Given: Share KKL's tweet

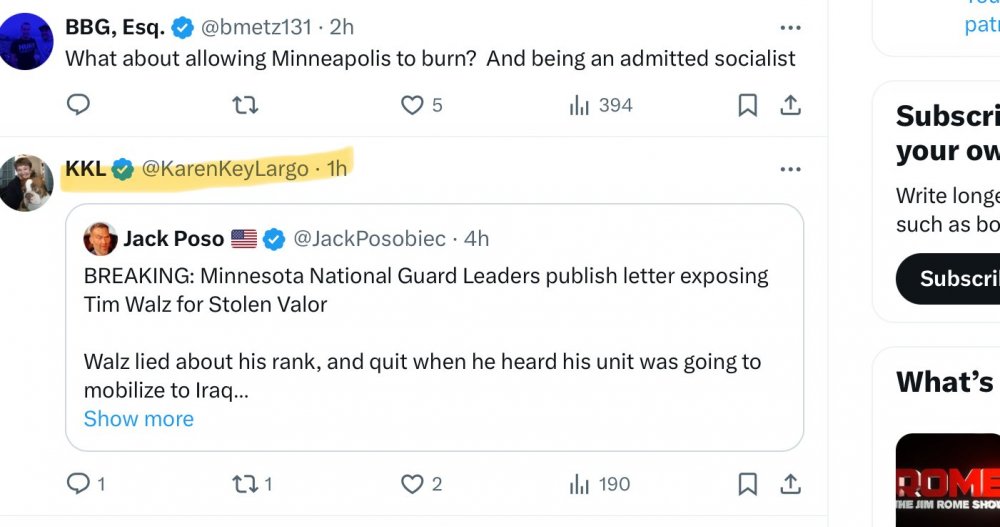Looking at the screenshot, I should coord(790,485).
